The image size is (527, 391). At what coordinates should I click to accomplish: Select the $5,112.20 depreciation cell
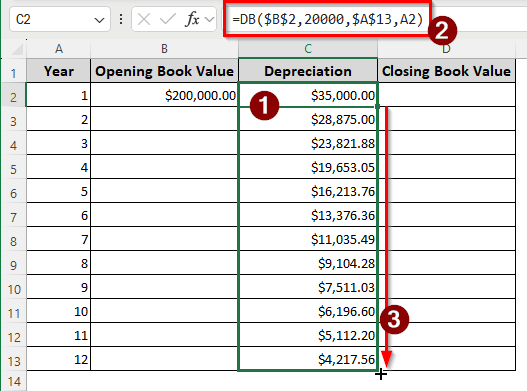tap(308, 335)
